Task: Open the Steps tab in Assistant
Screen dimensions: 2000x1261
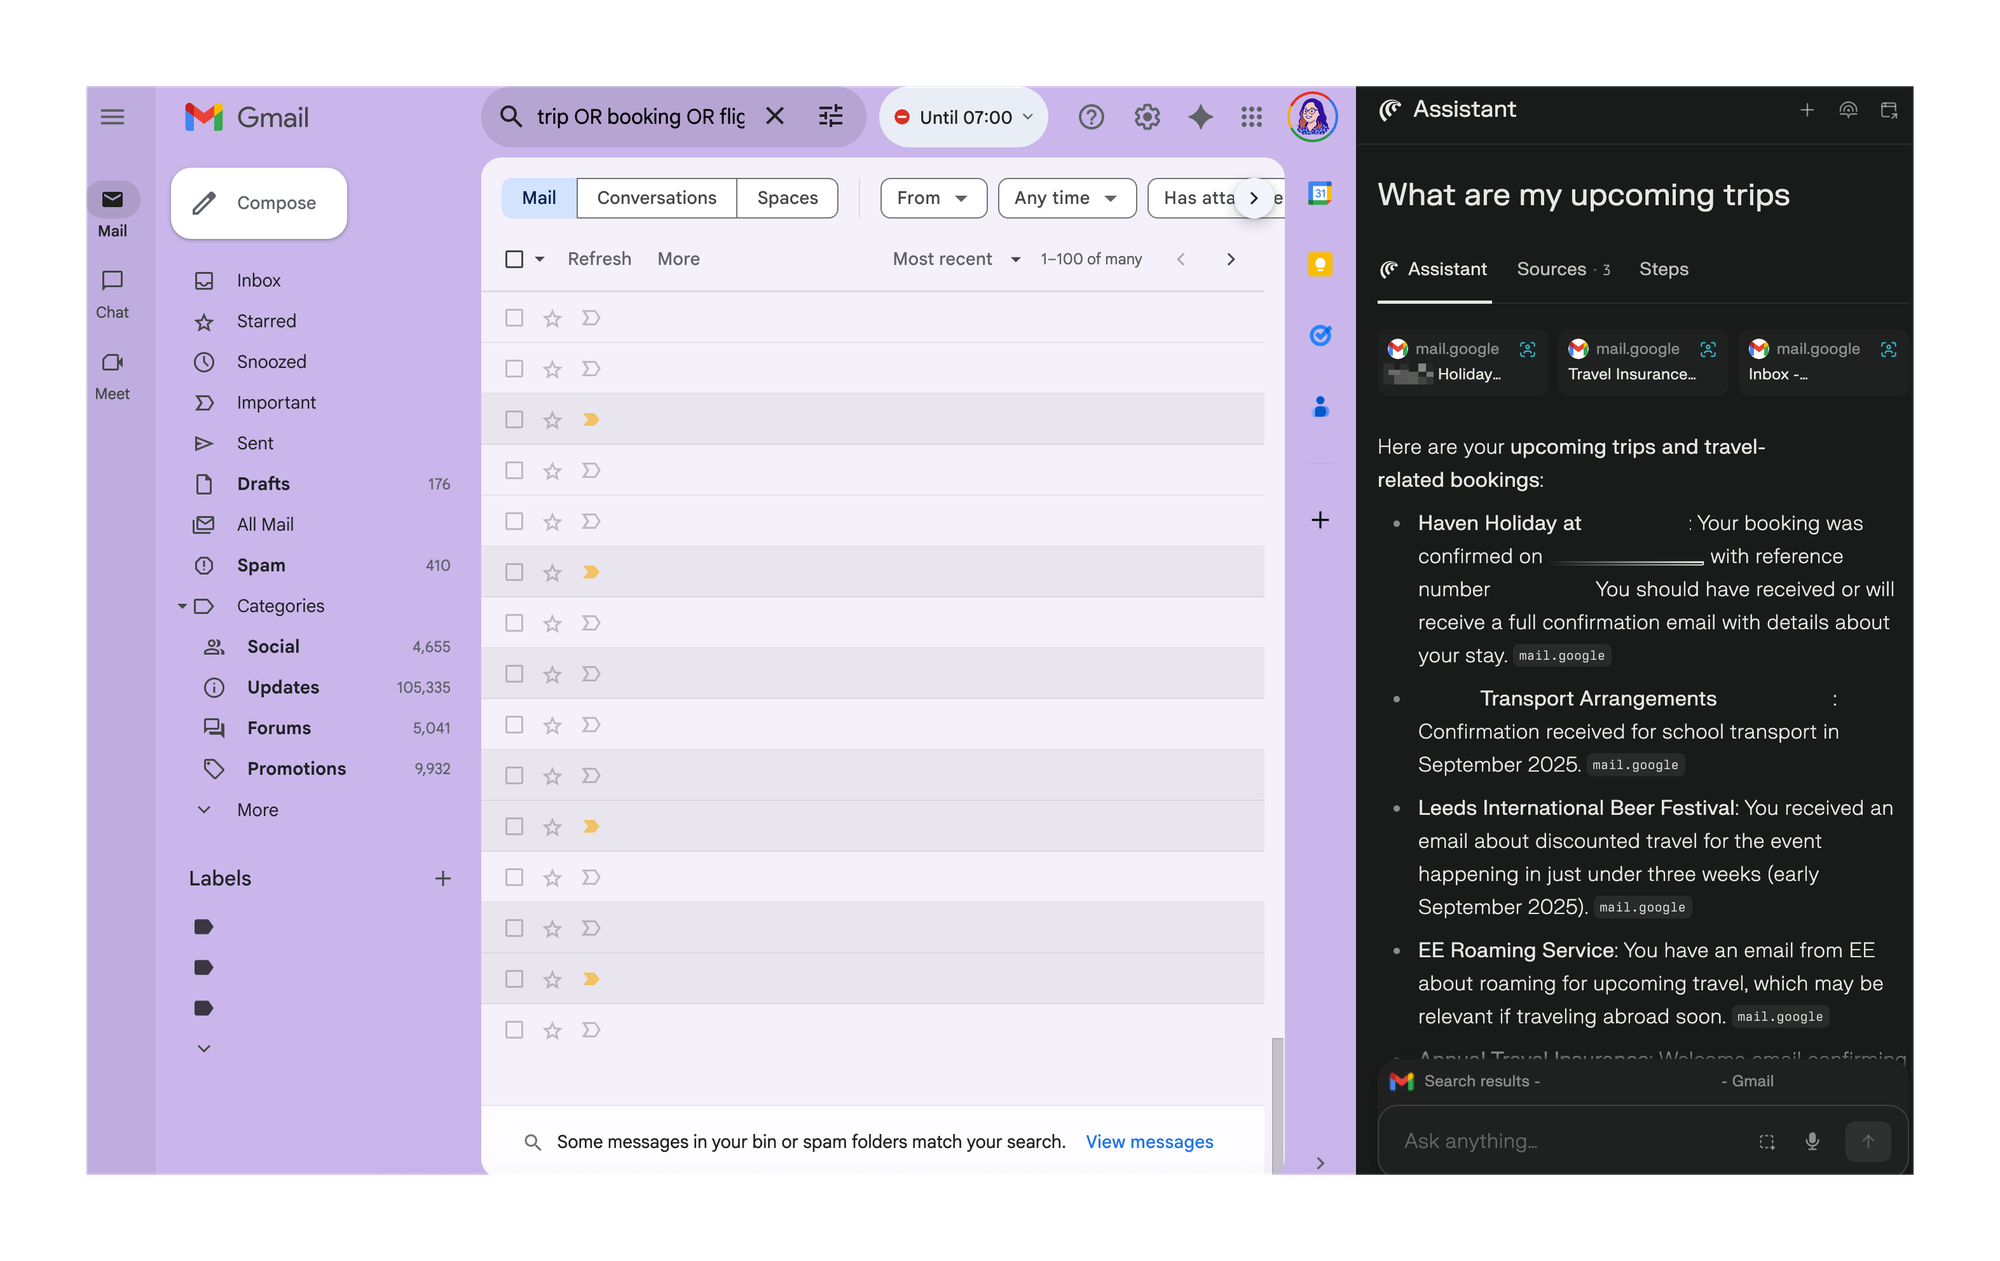Action: [x=1663, y=269]
